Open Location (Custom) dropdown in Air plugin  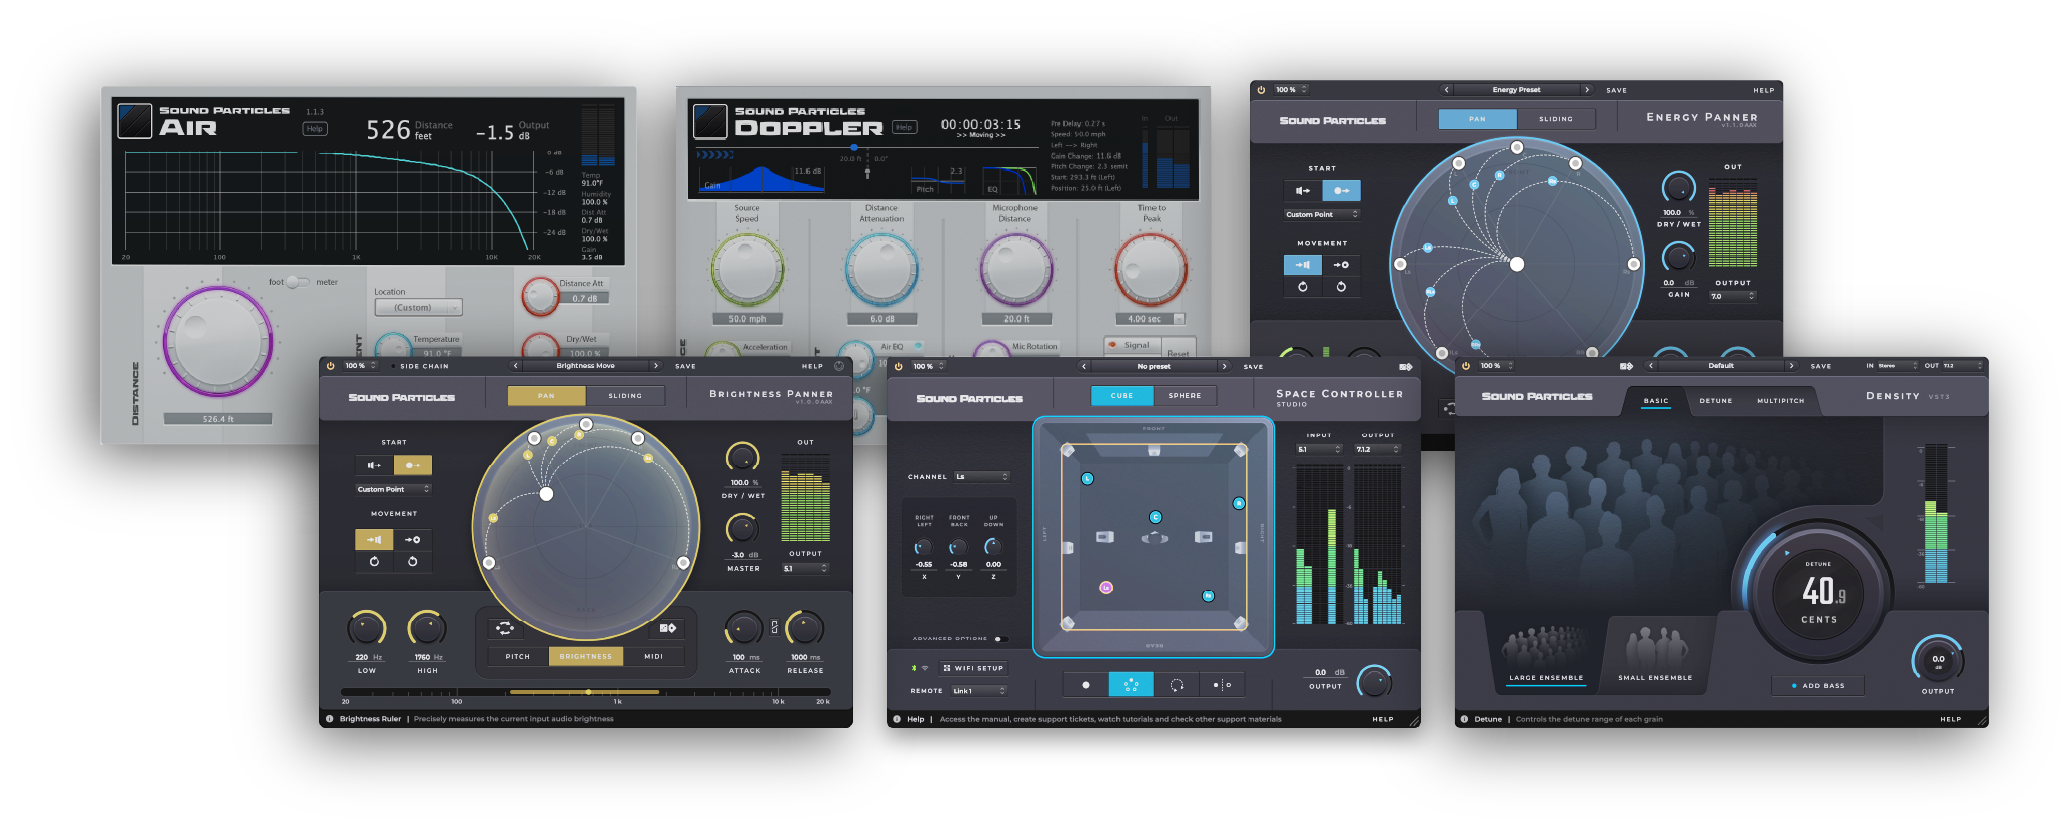[419, 308]
